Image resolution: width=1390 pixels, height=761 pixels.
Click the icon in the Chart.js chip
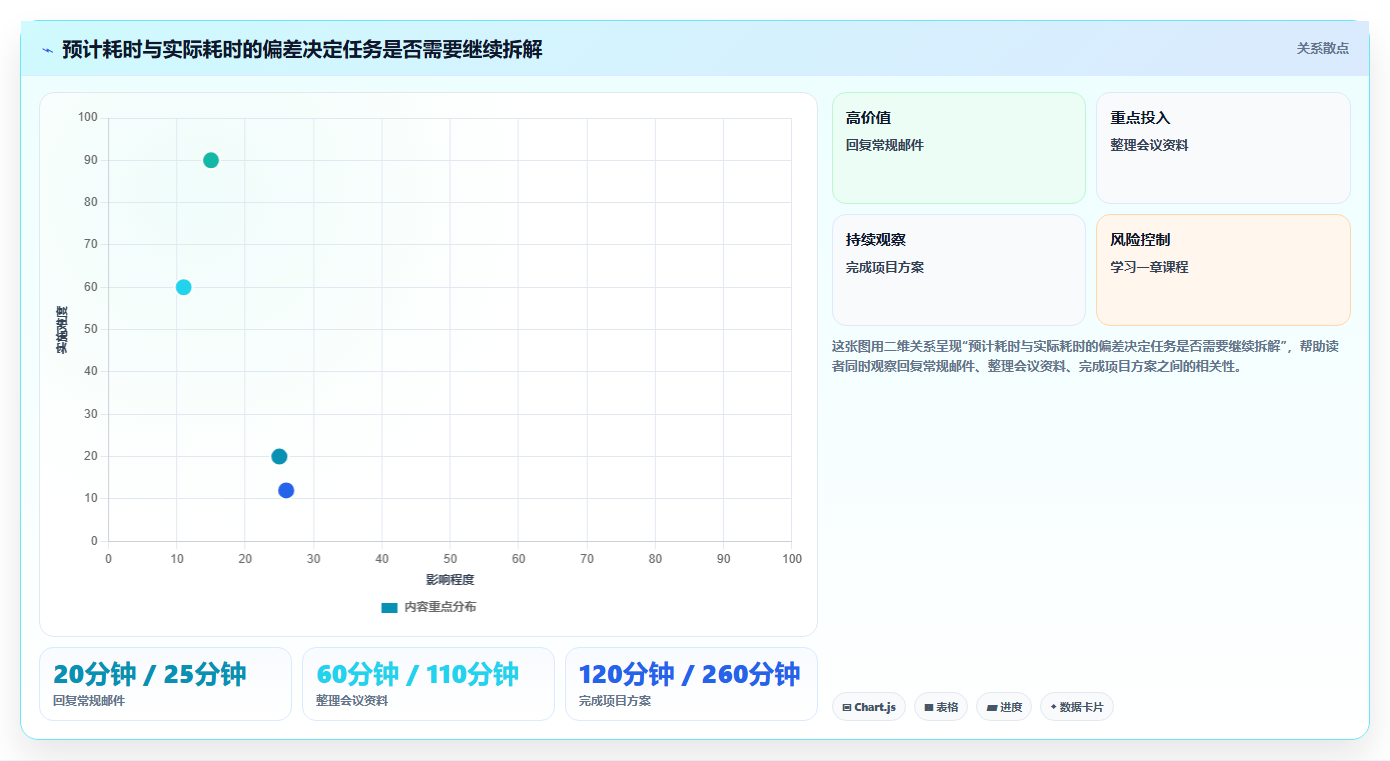pos(847,707)
